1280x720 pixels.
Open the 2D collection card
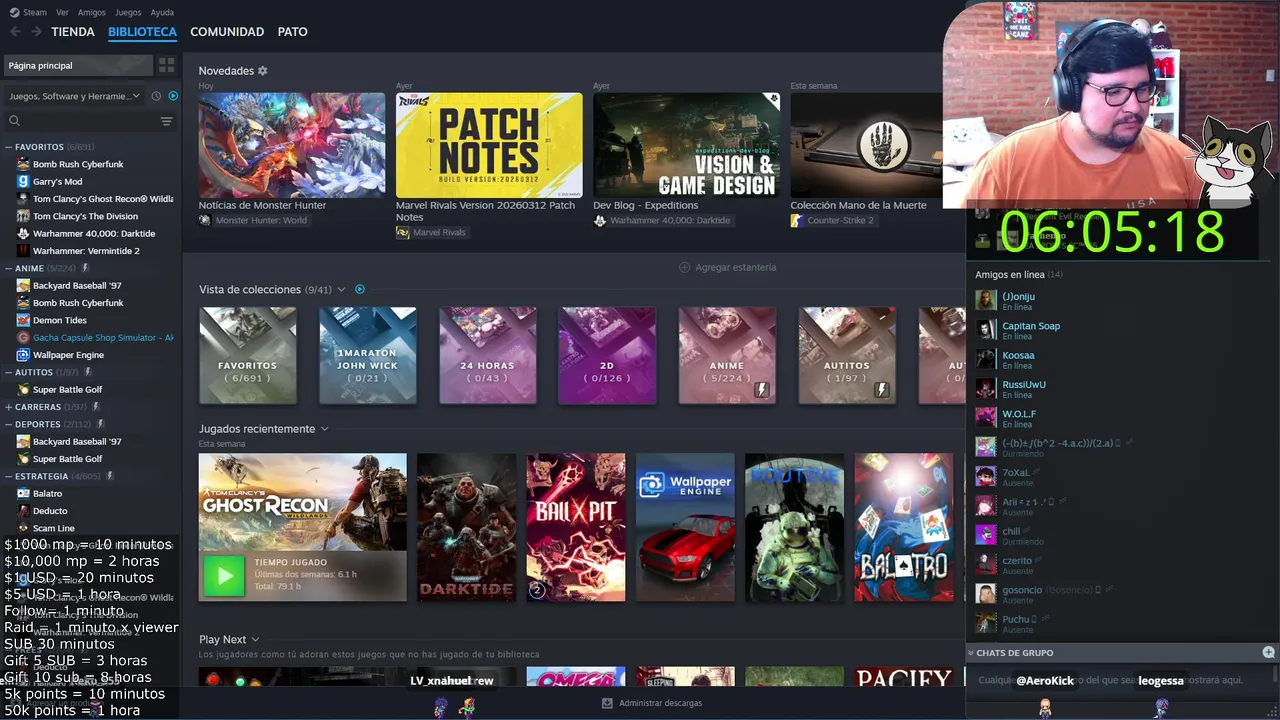tap(607, 355)
